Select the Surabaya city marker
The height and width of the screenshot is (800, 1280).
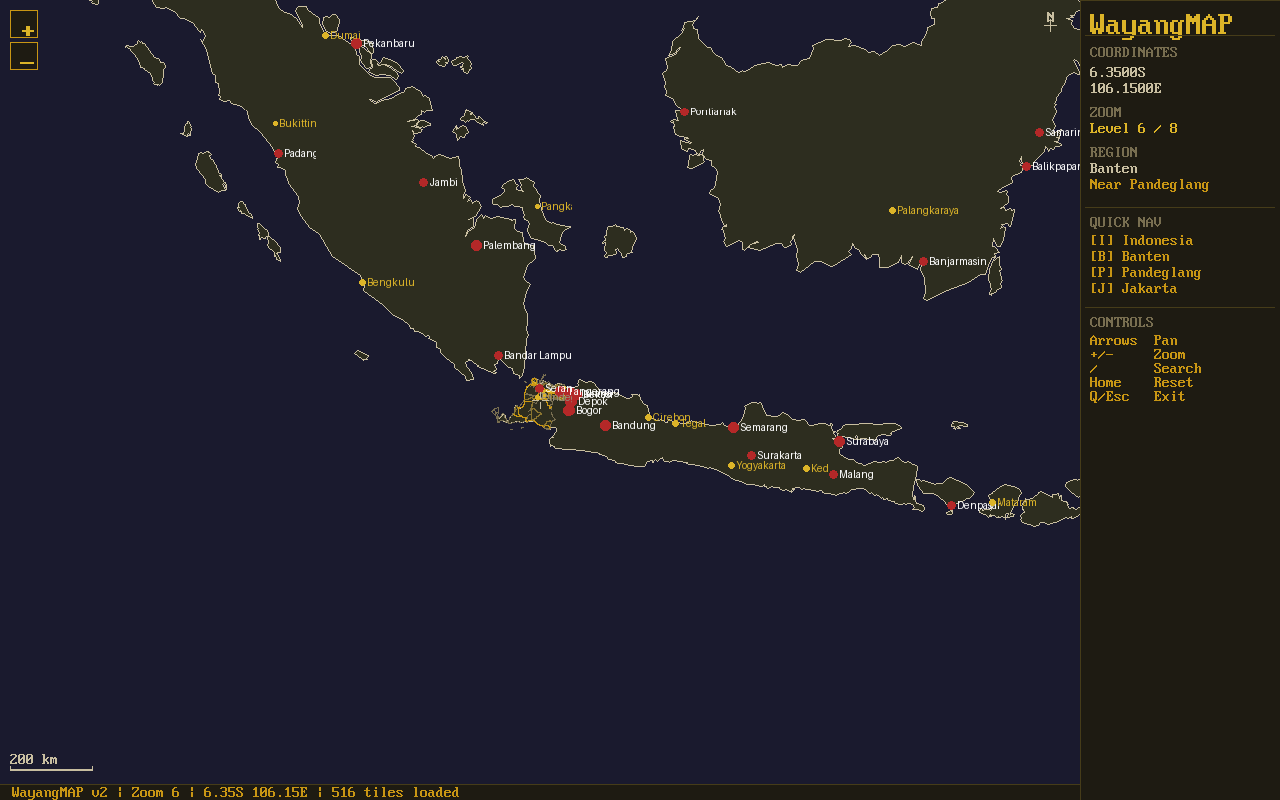[838, 440]
